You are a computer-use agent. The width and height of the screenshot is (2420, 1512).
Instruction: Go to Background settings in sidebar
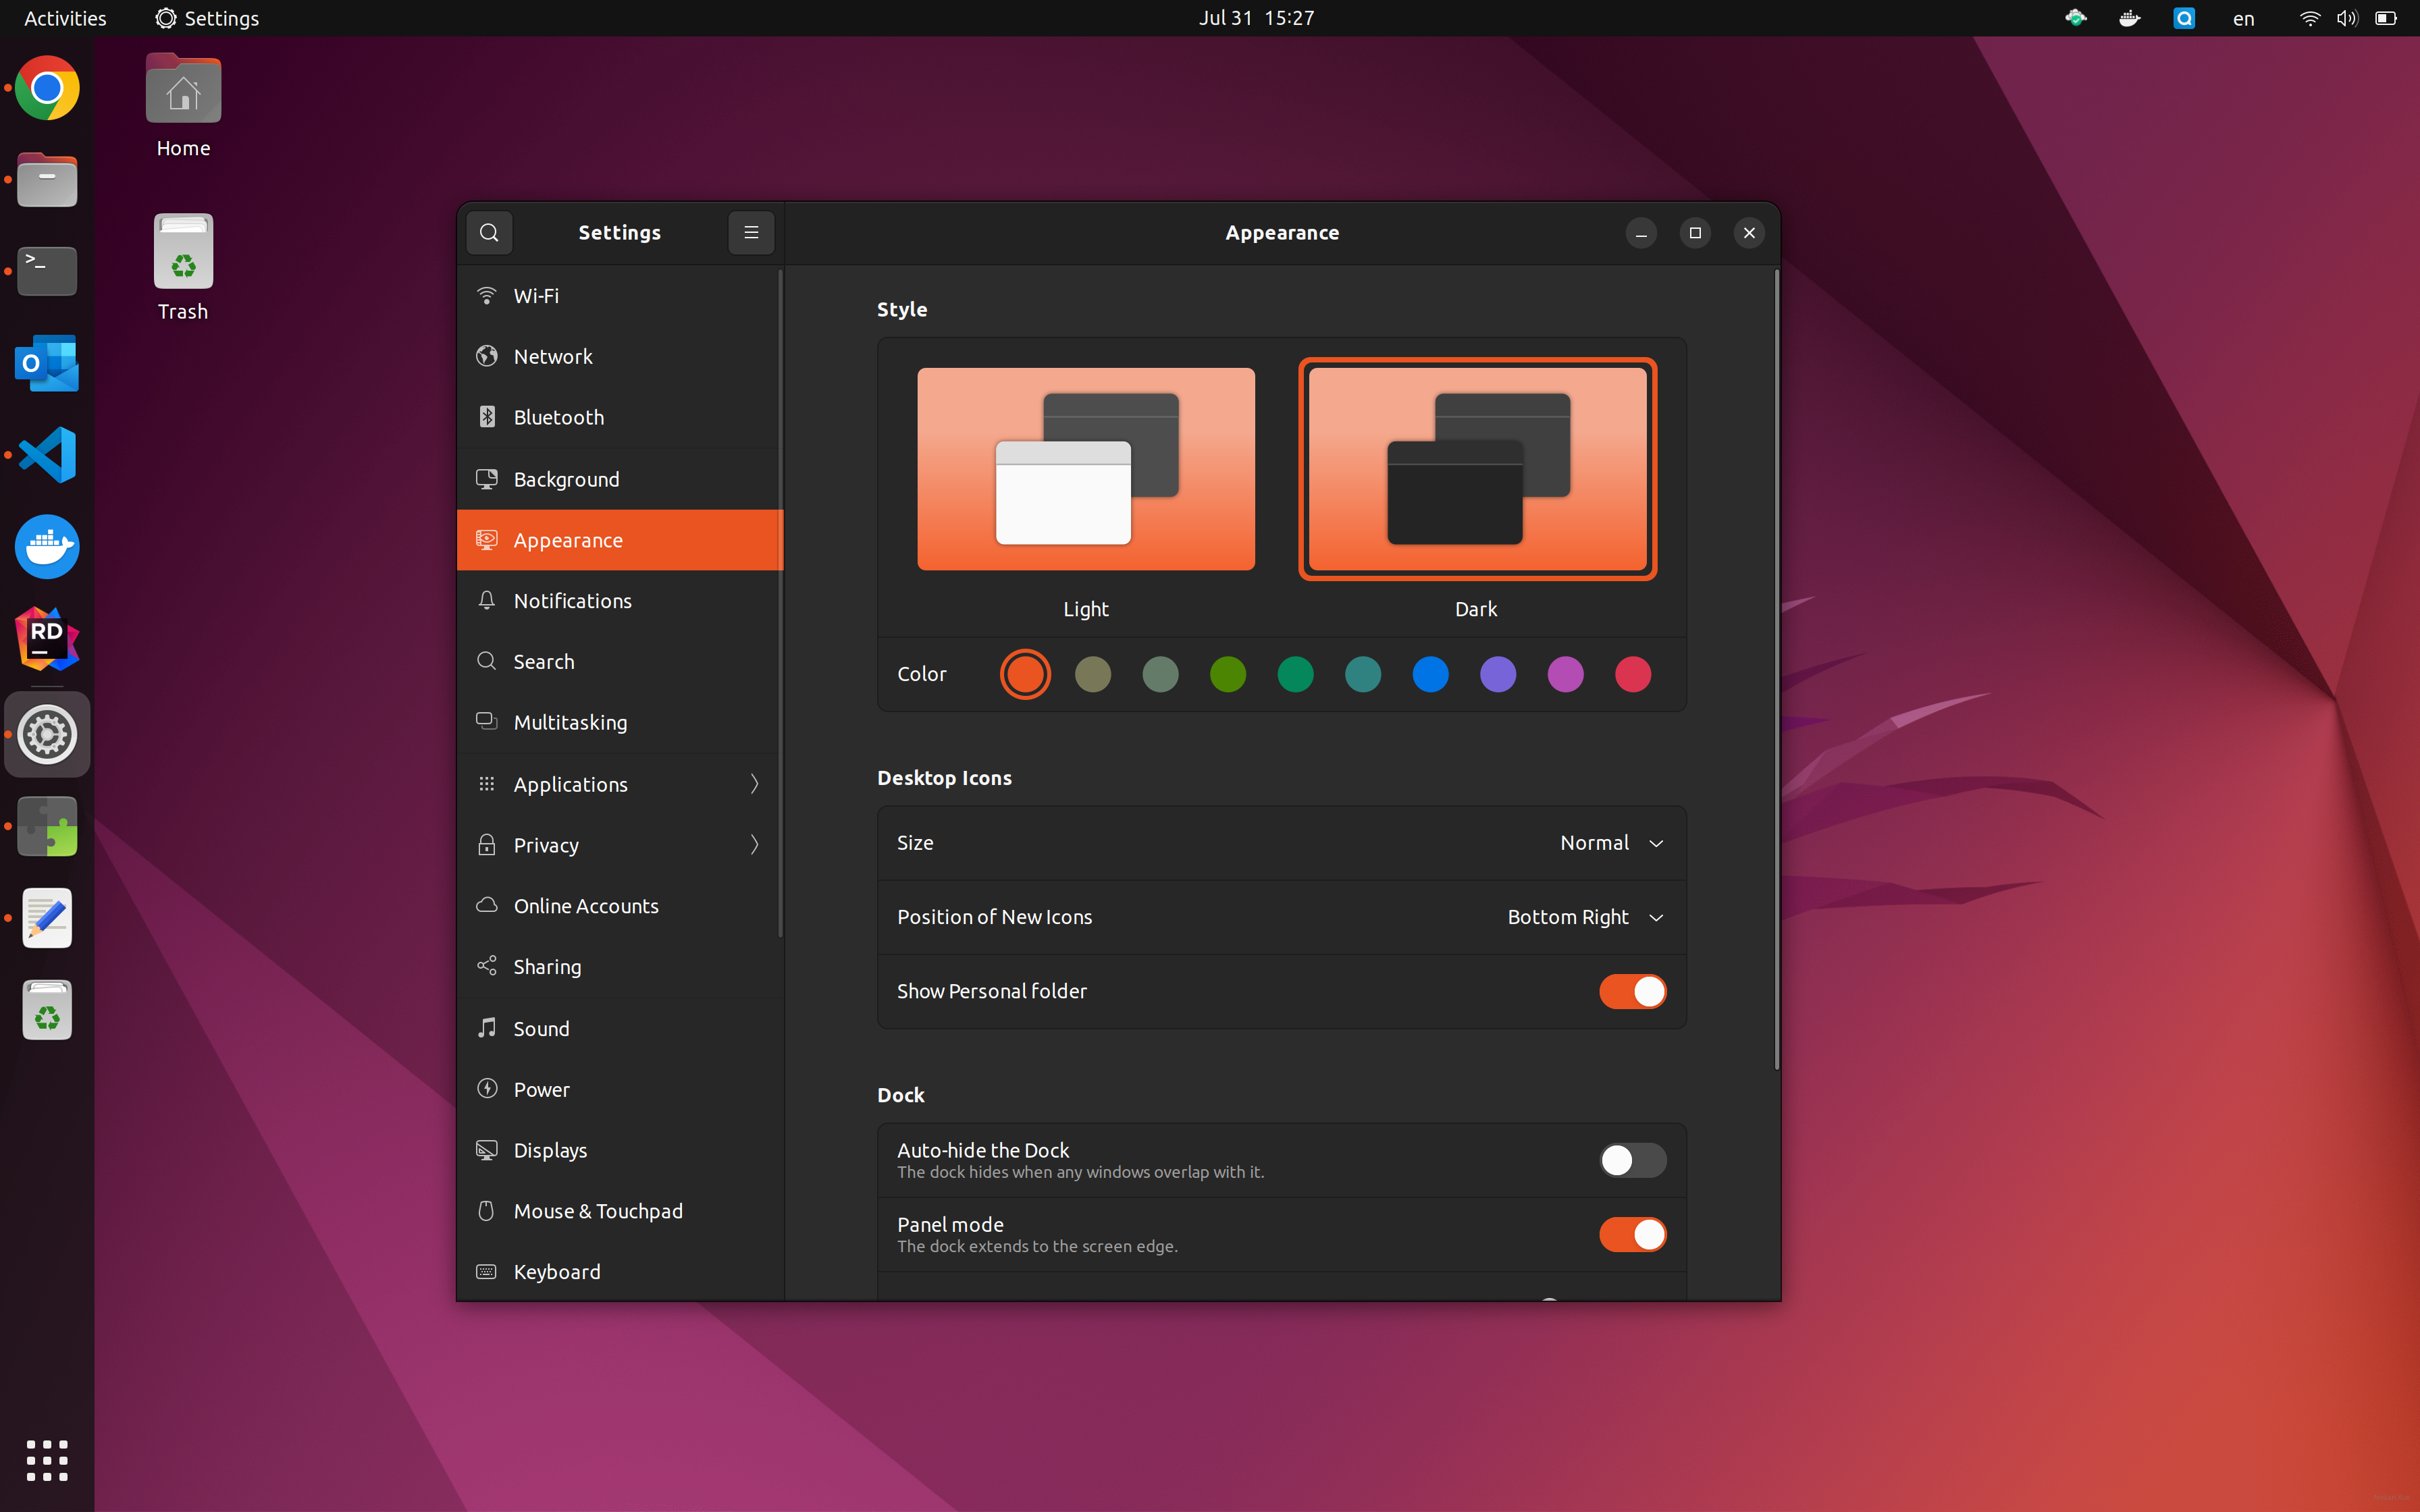click(x=566, y=479)
